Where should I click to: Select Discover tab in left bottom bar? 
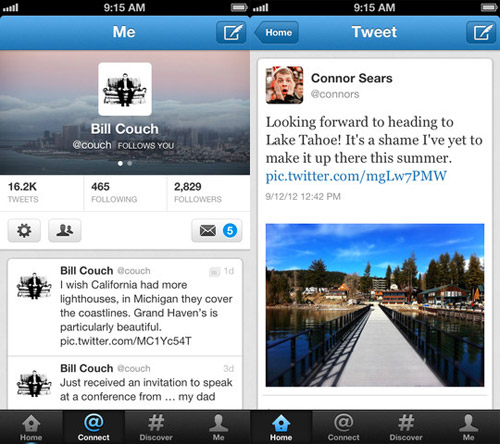point(156,427)
